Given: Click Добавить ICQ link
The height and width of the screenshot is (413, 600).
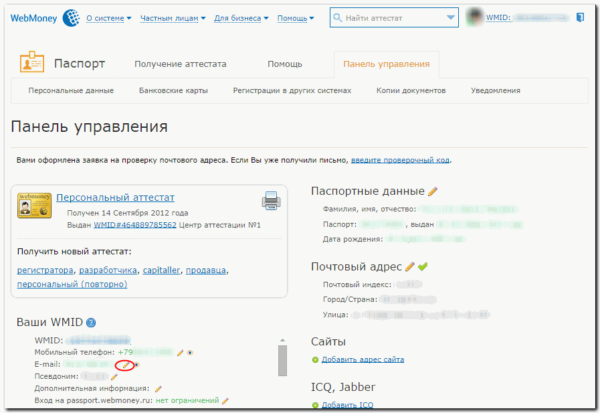Looking at the screenshot, I should (x=347, y=405).
